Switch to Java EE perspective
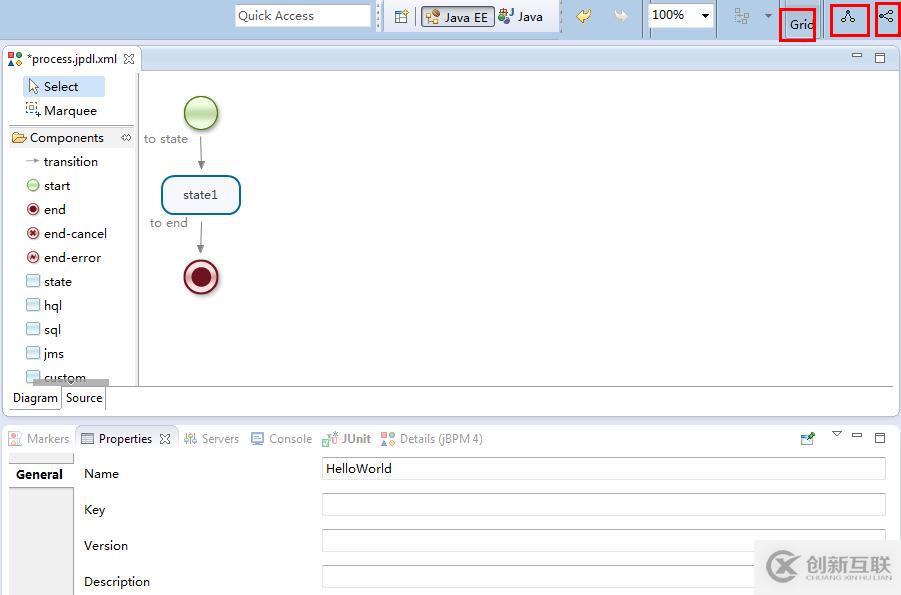The image size is (901, 595). click(457, 17)
